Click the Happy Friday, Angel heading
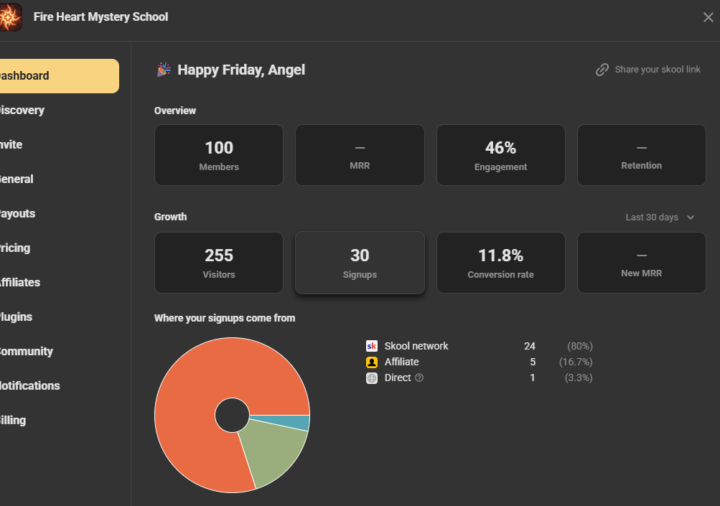This screenshot has height=506, width=720. click(241, 70)
